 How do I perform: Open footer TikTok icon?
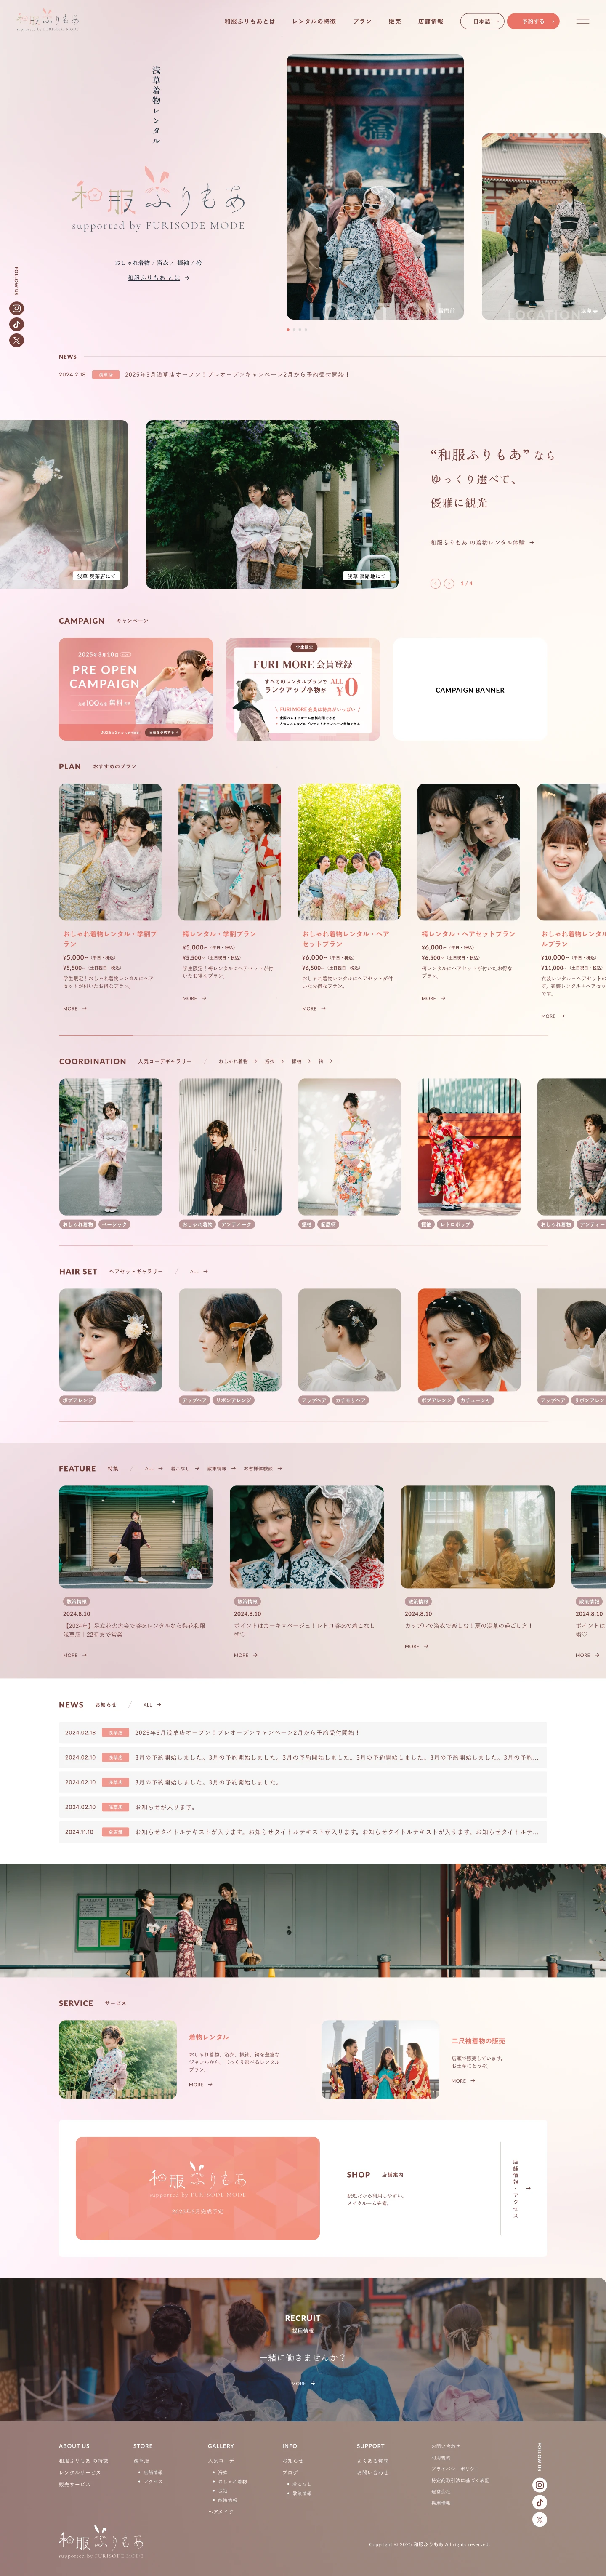click(539, 2502)
